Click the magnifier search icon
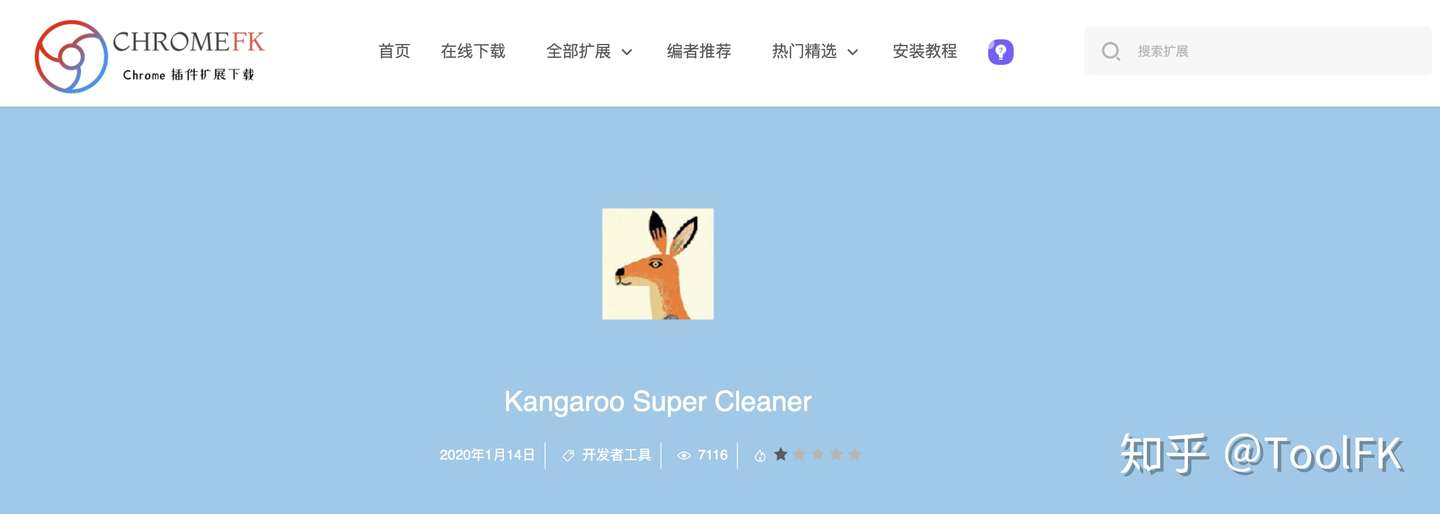The height and width of the screenshot is (514, 1440). coord(1110,51)
